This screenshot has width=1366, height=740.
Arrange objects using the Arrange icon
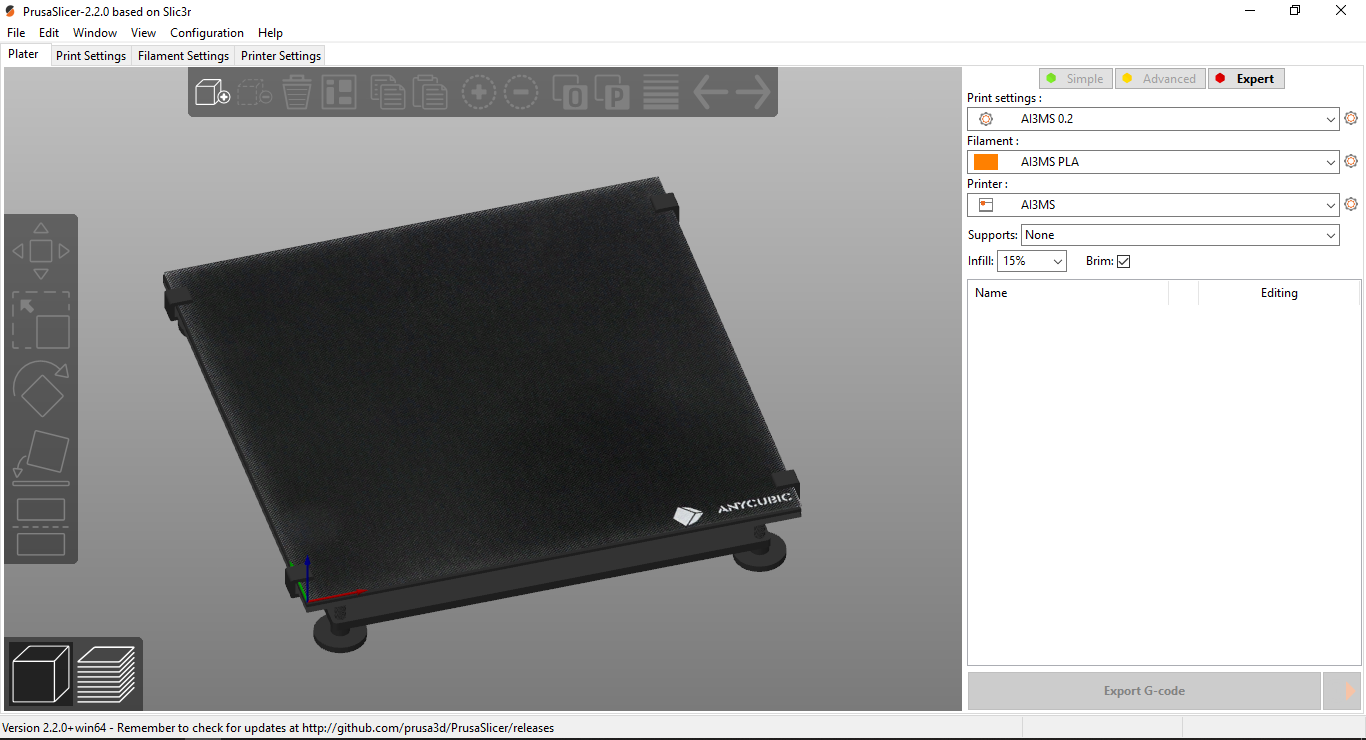coord(339,93)
